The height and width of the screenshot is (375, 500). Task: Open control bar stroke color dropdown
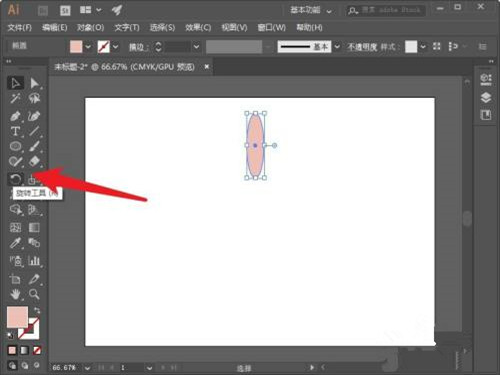click(115, 47)
